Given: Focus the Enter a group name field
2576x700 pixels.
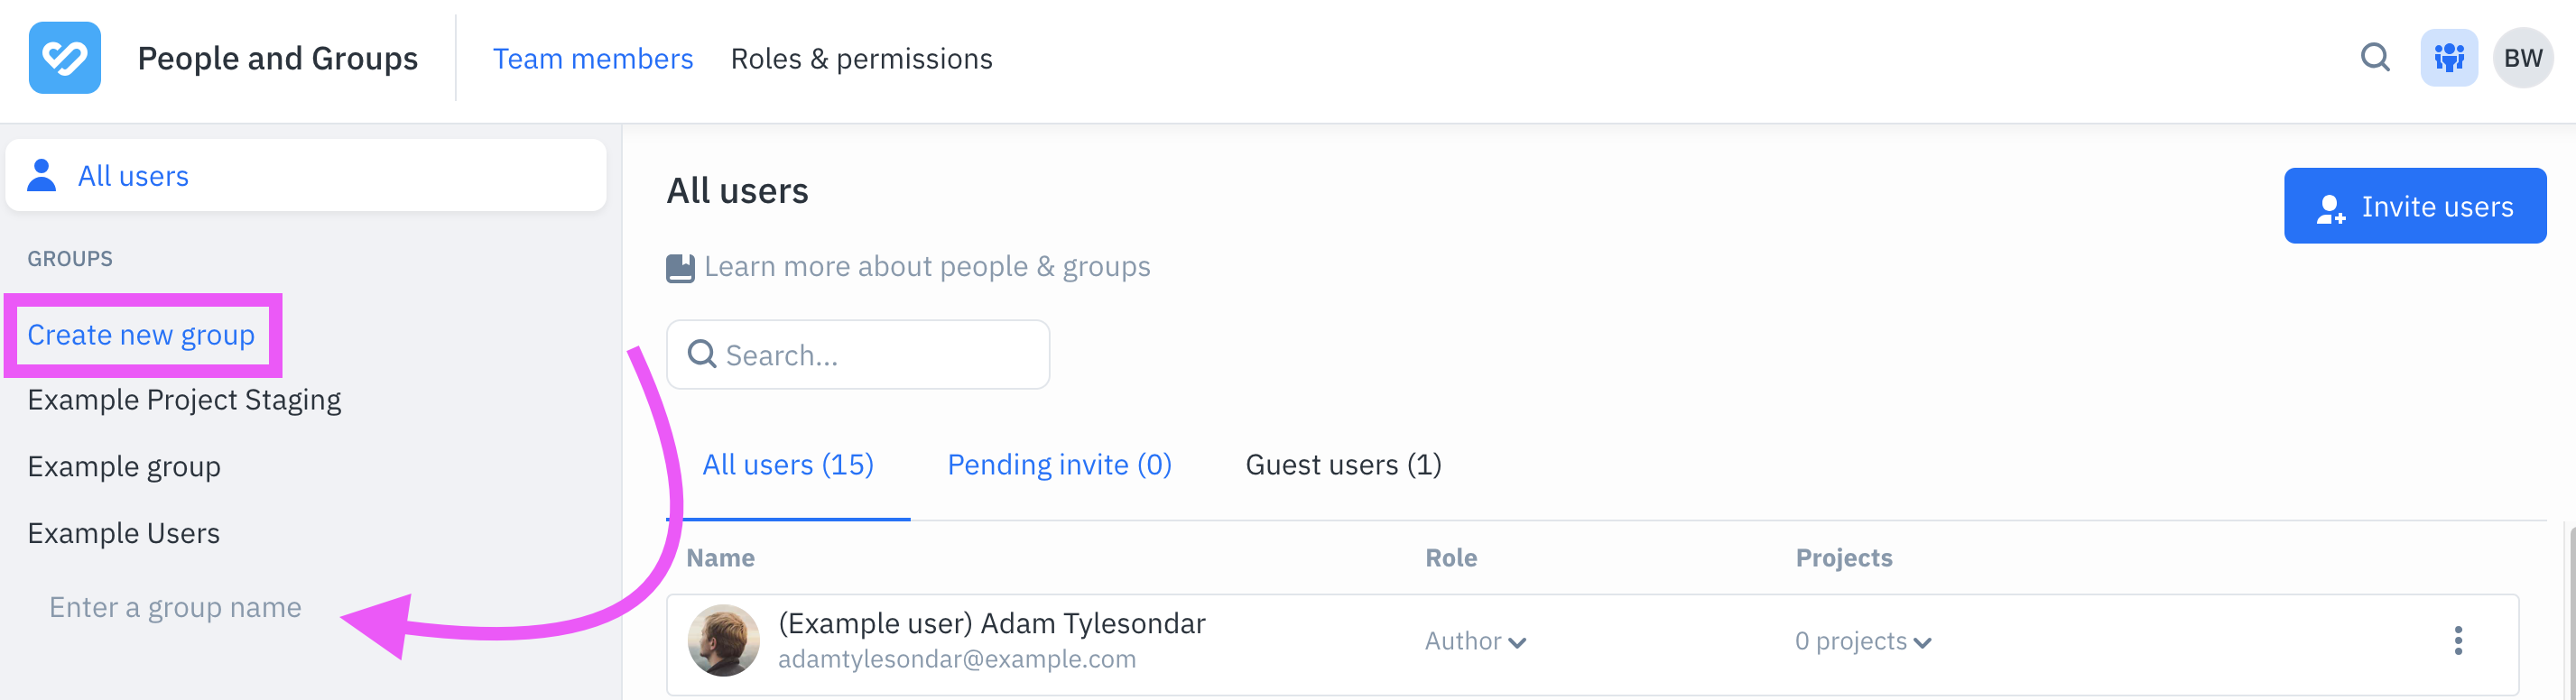Looking at the screenshot, I should click(x=175, y=608).
